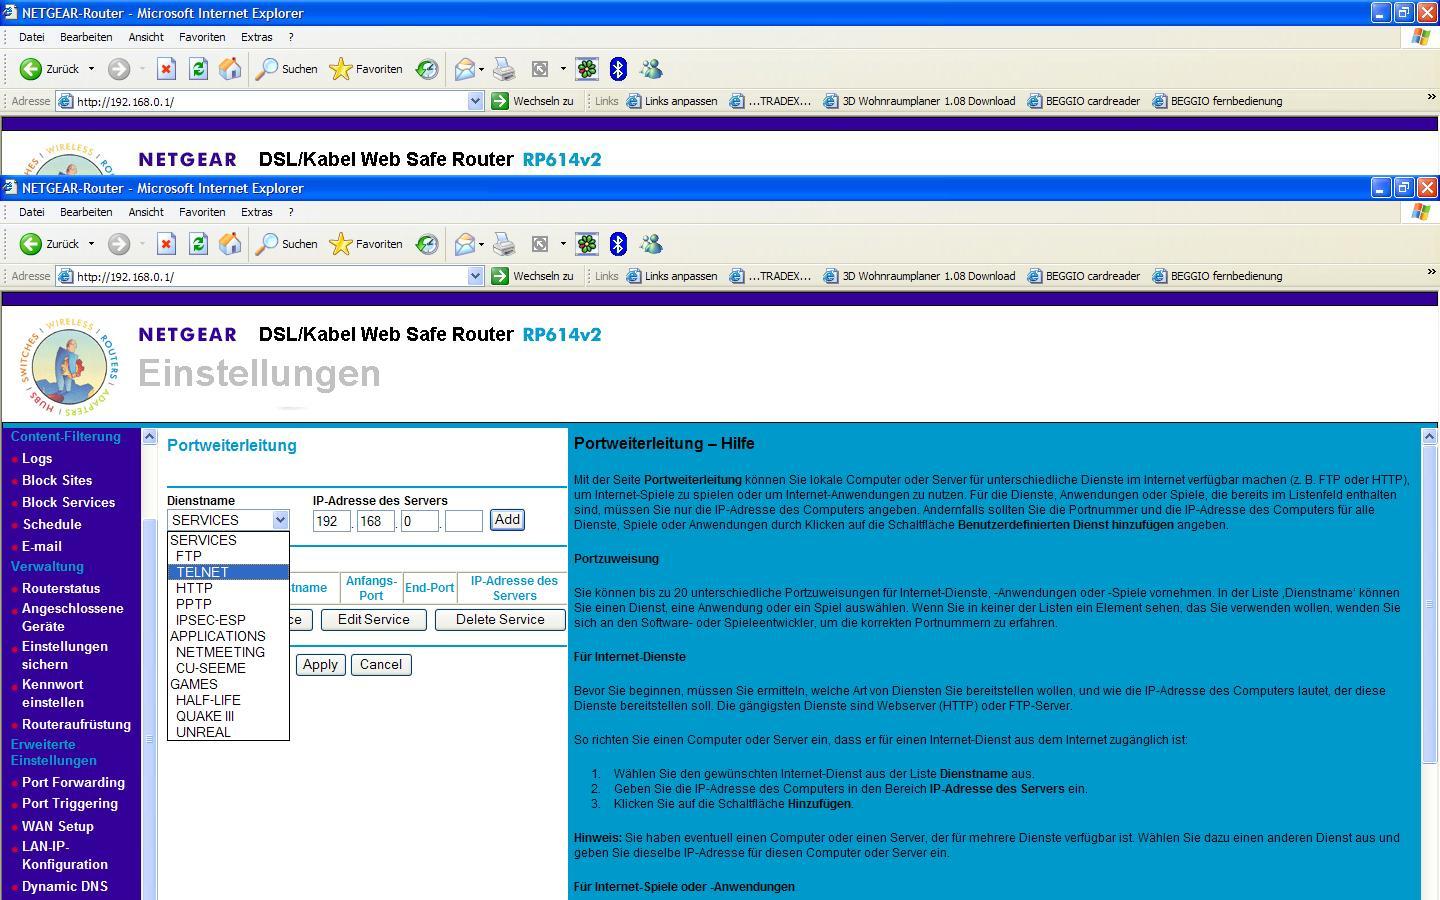Image resolution: width=1440 pixels, height=900 pixels.
Task: Click Cancel button
Action: point(381,665)
